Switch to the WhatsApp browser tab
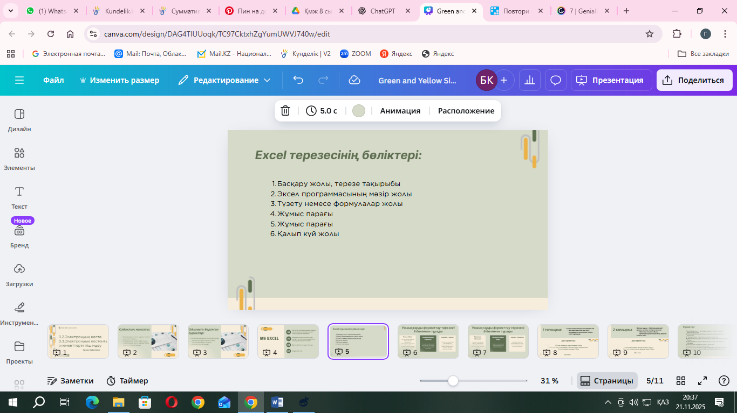This screenshot has height=413, width=737. point(52,11)
